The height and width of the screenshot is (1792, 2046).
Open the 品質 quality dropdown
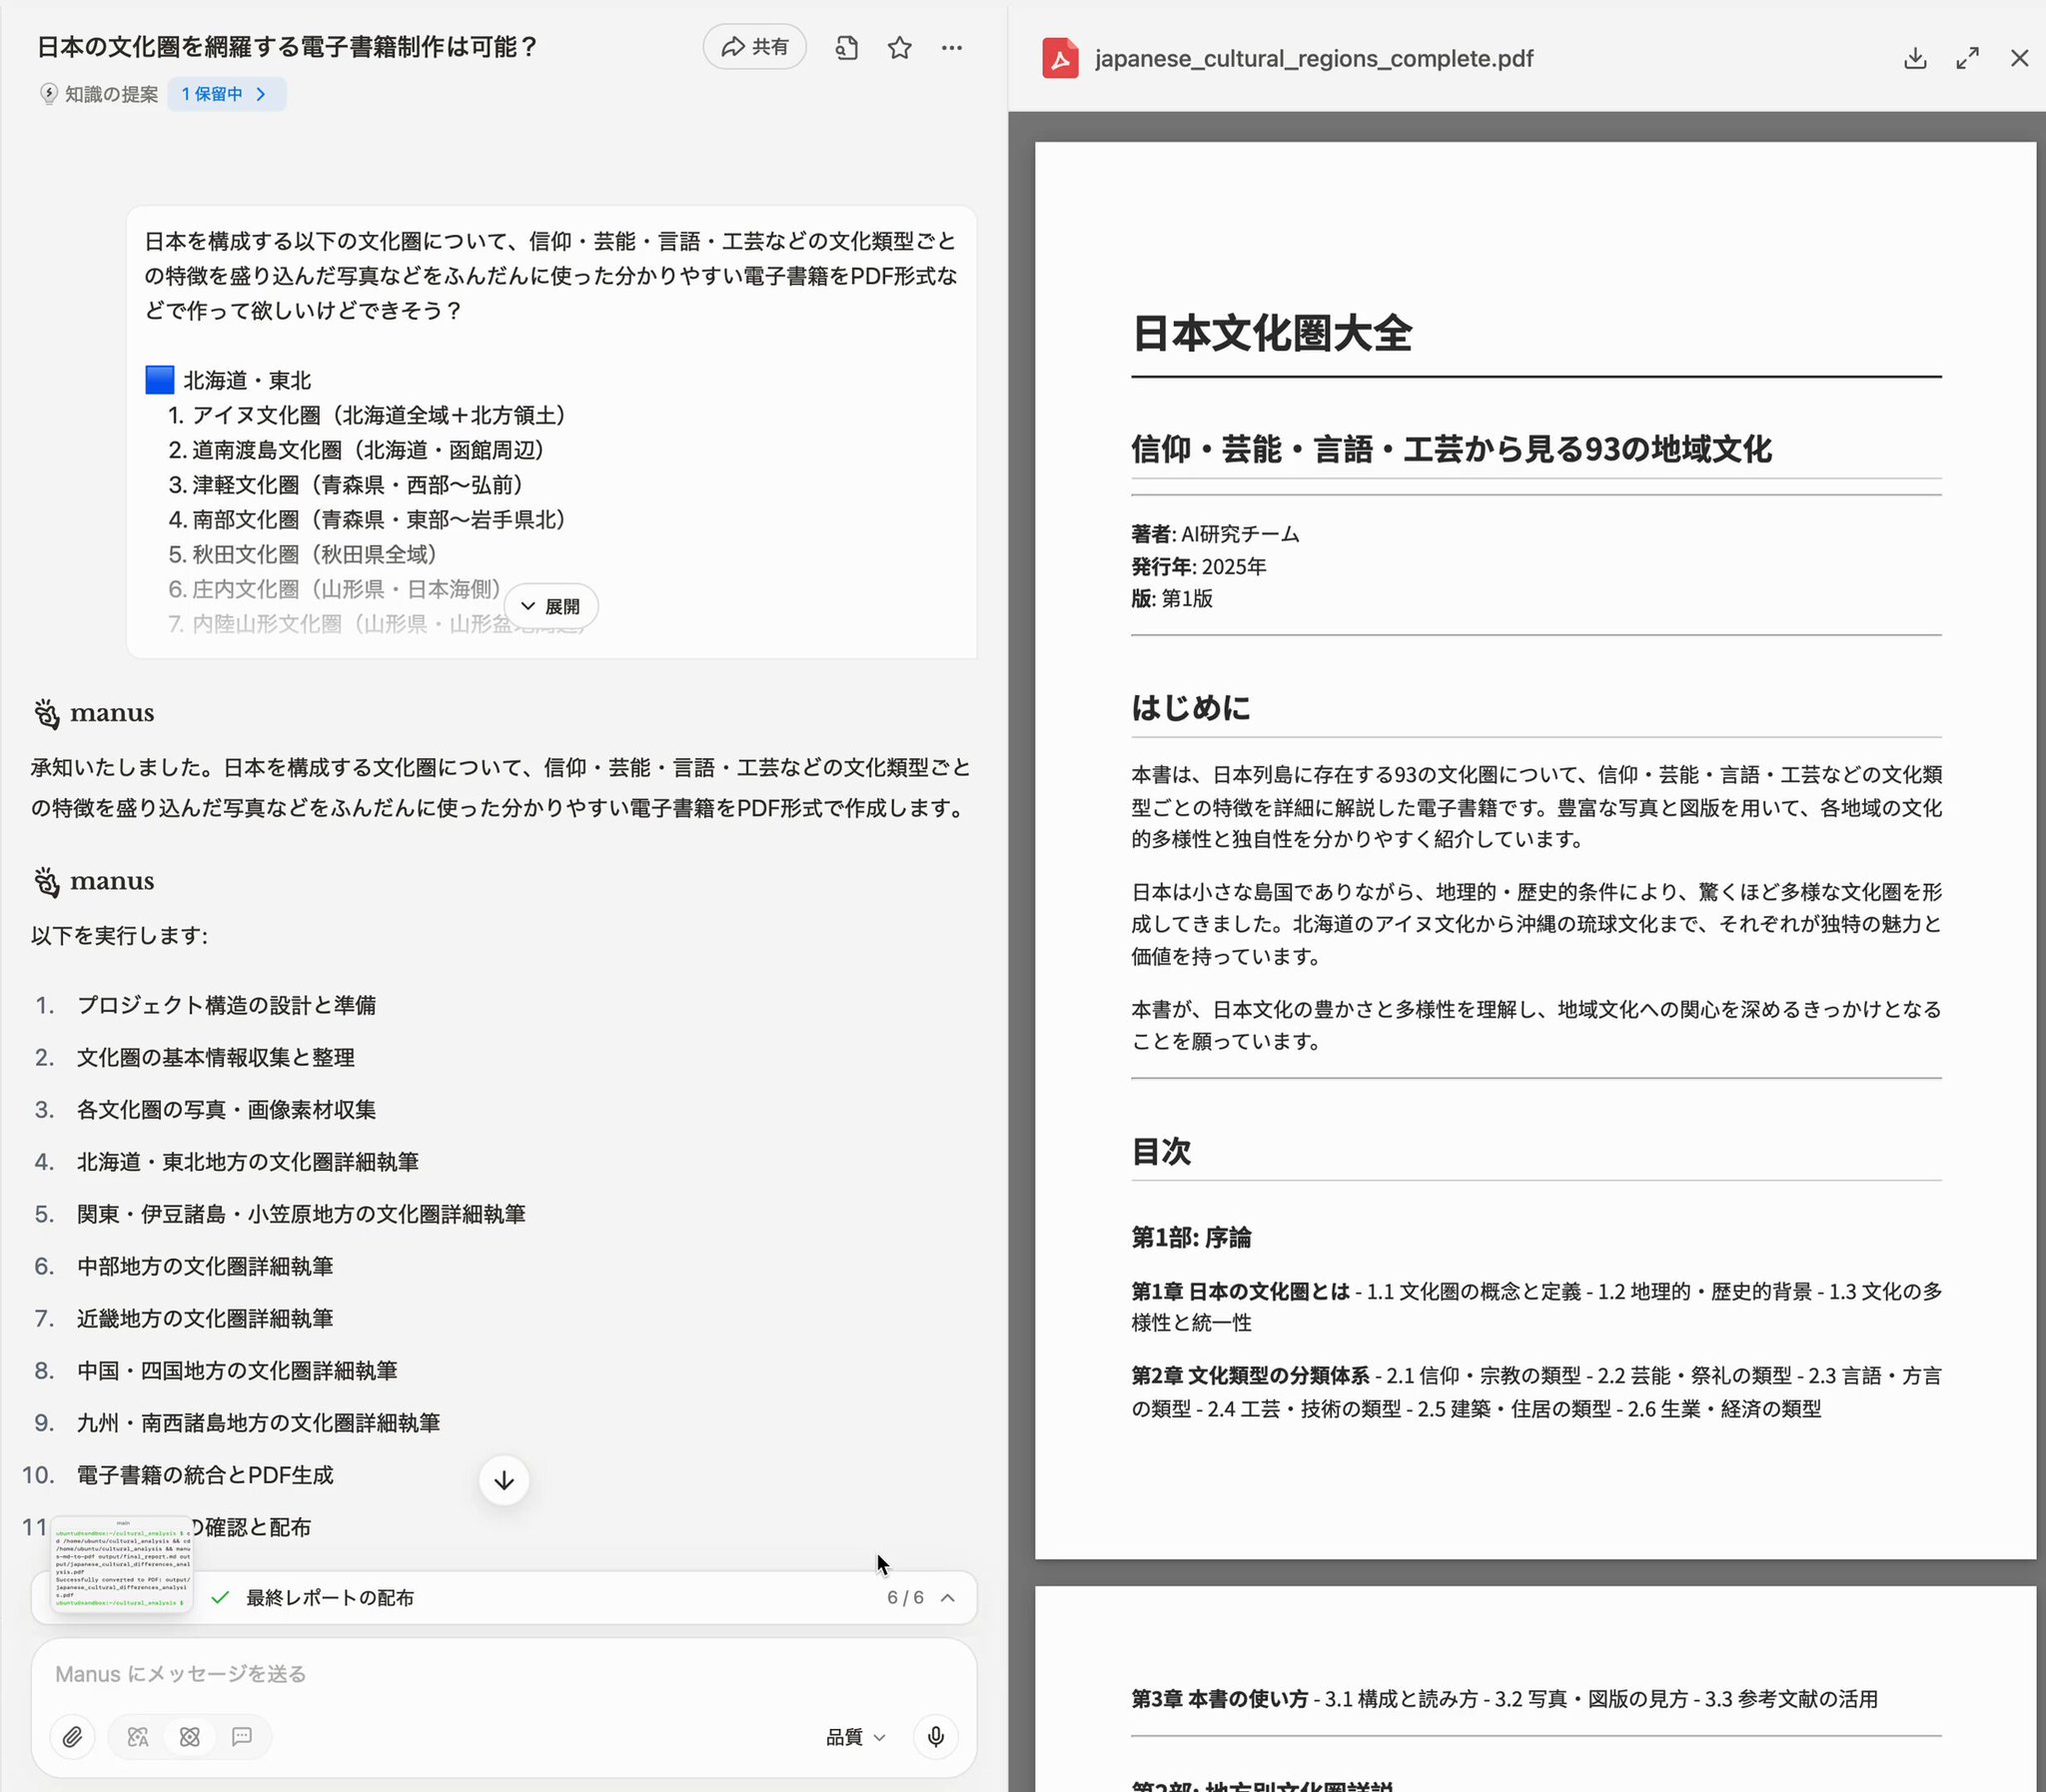tap(856, 1737)
